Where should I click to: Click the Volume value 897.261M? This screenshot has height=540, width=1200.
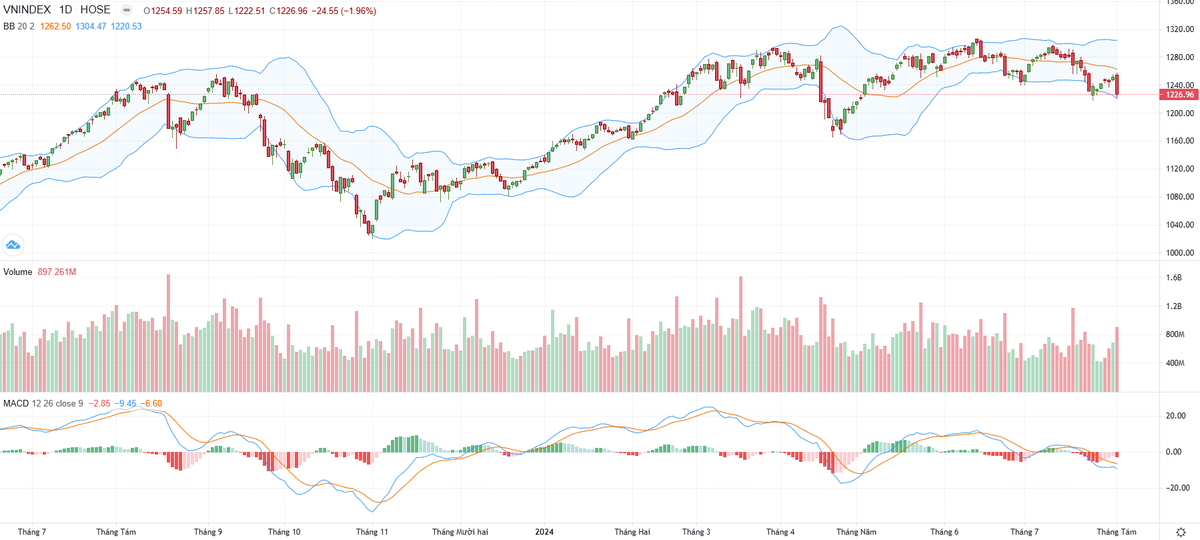tap(60, 272)
